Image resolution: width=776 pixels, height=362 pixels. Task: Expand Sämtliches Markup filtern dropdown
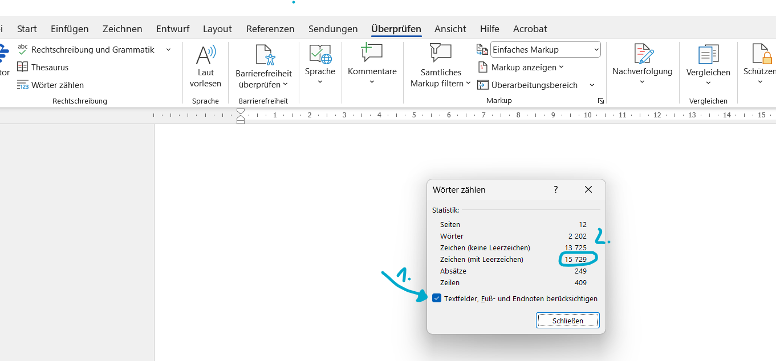[x=468, y=83]
